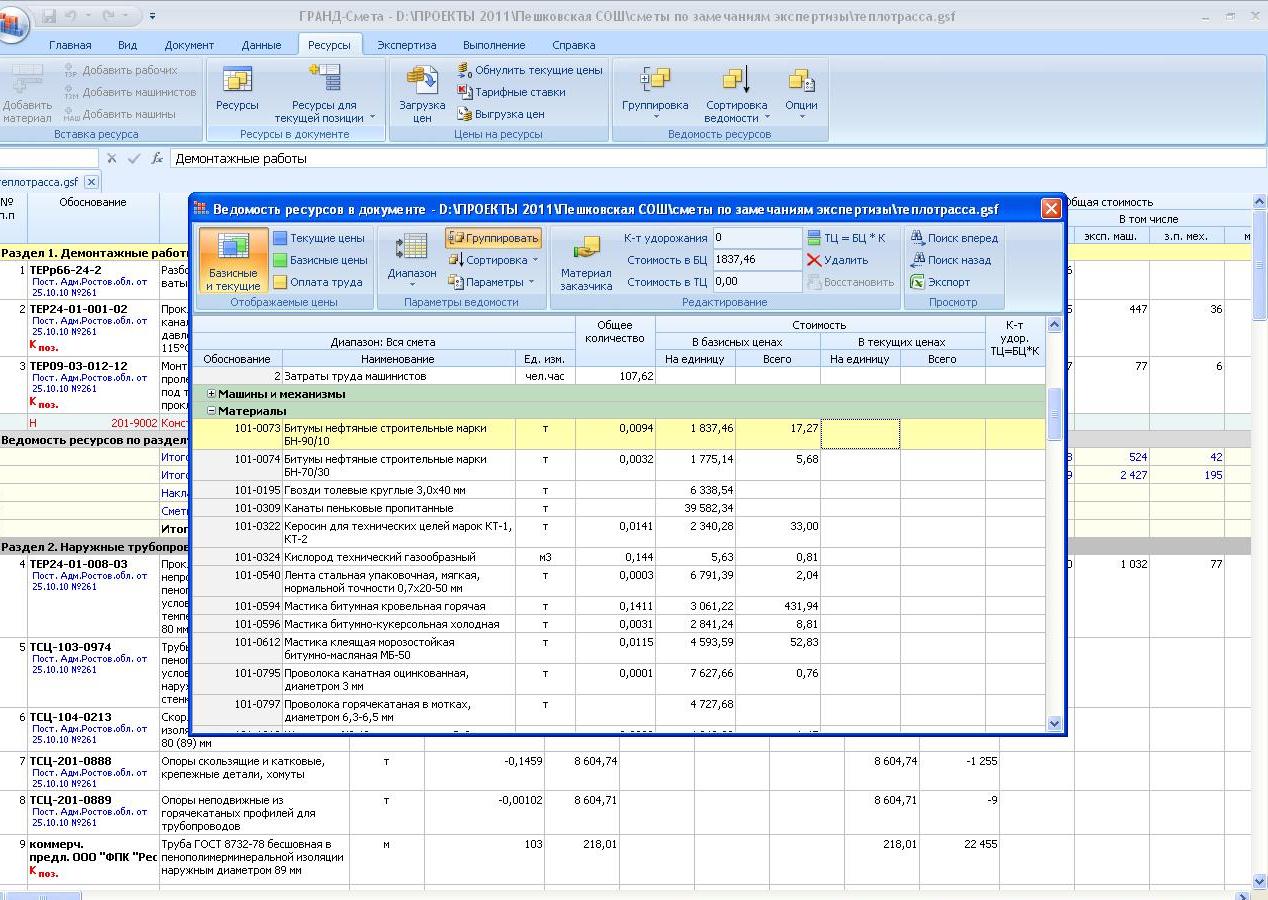Switch to the Экспертиза ribbon tab

click(406, 45)
